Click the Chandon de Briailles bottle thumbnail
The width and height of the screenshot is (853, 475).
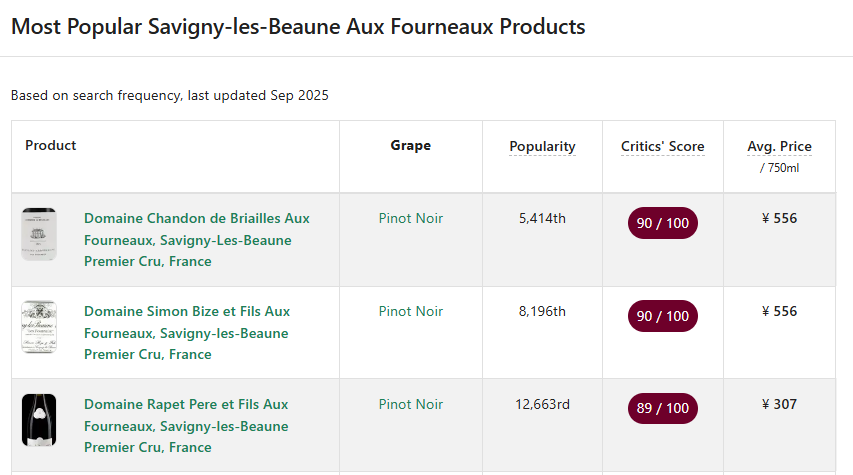point(39,234)
